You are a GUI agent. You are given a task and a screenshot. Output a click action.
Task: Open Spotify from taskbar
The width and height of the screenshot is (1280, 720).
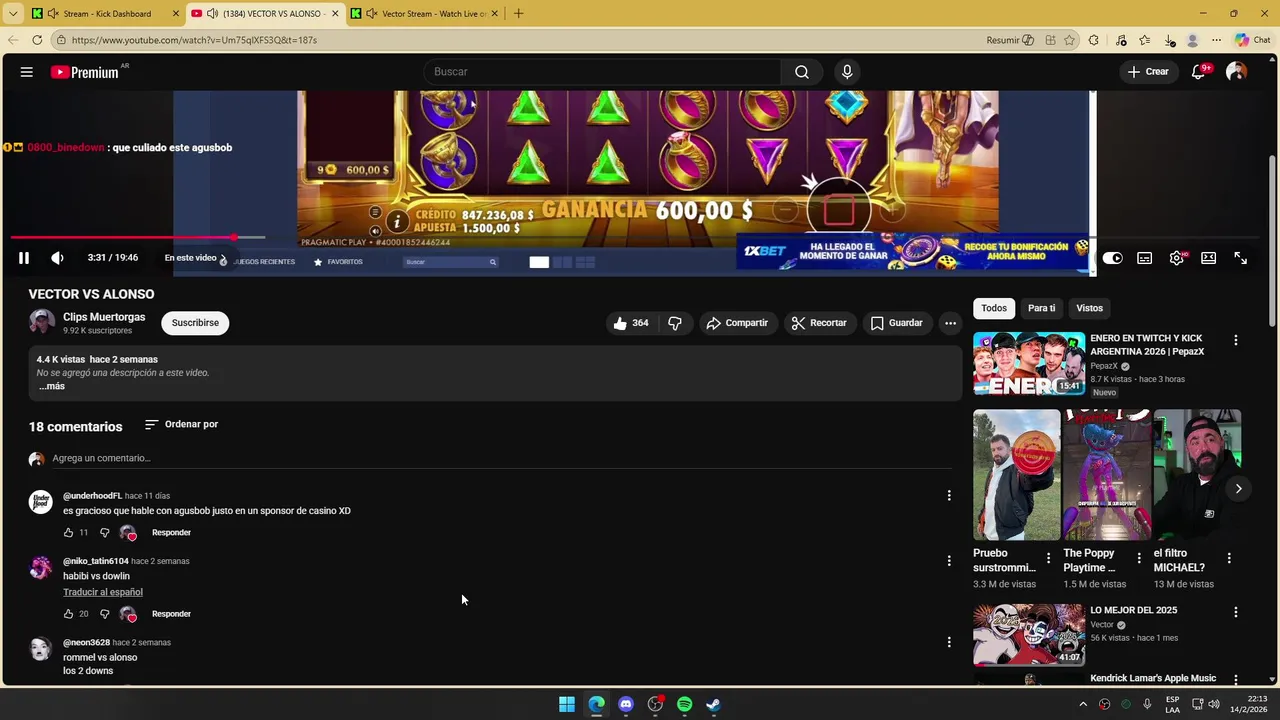pyautogui.click(x=684, y=704)
